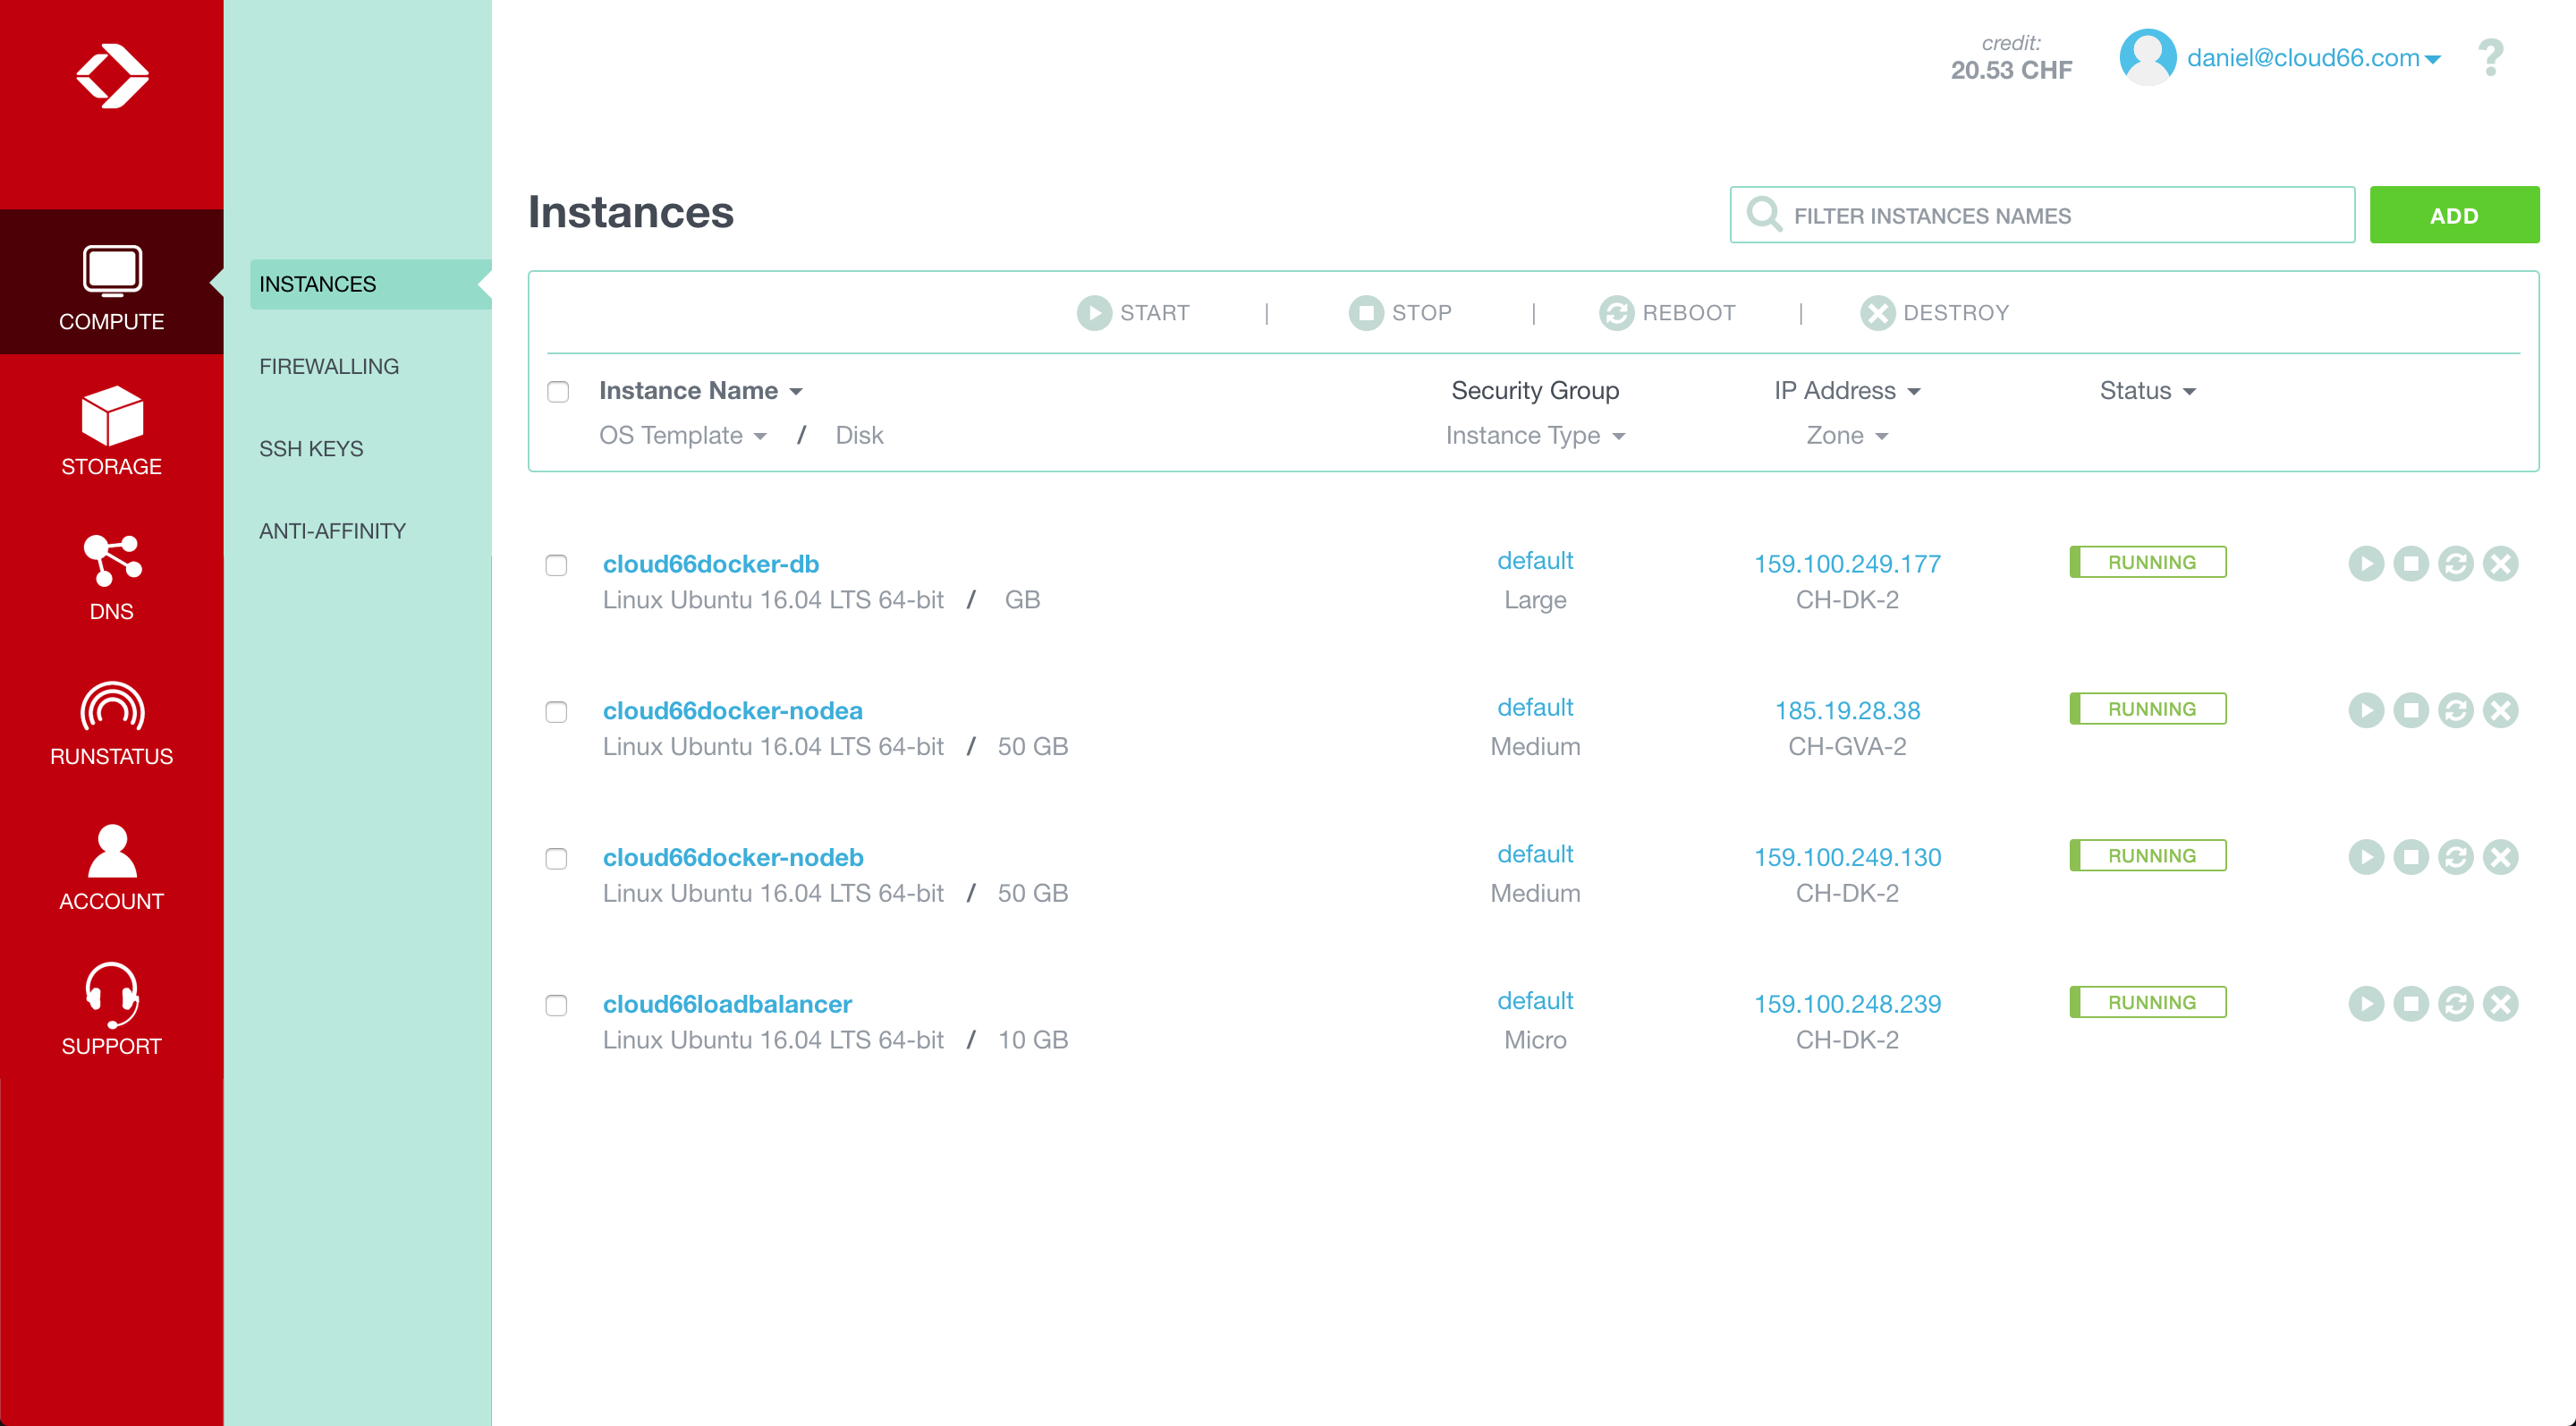
Task: Open the cloud66docker-nodeb instance link
Action: click(733, 857)
